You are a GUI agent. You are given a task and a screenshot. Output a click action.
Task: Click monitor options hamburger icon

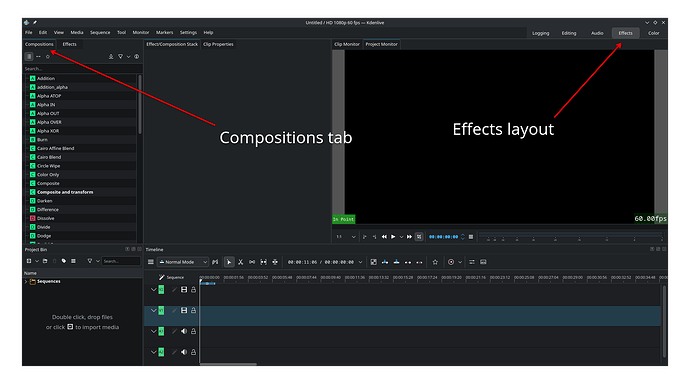(471, 237)
